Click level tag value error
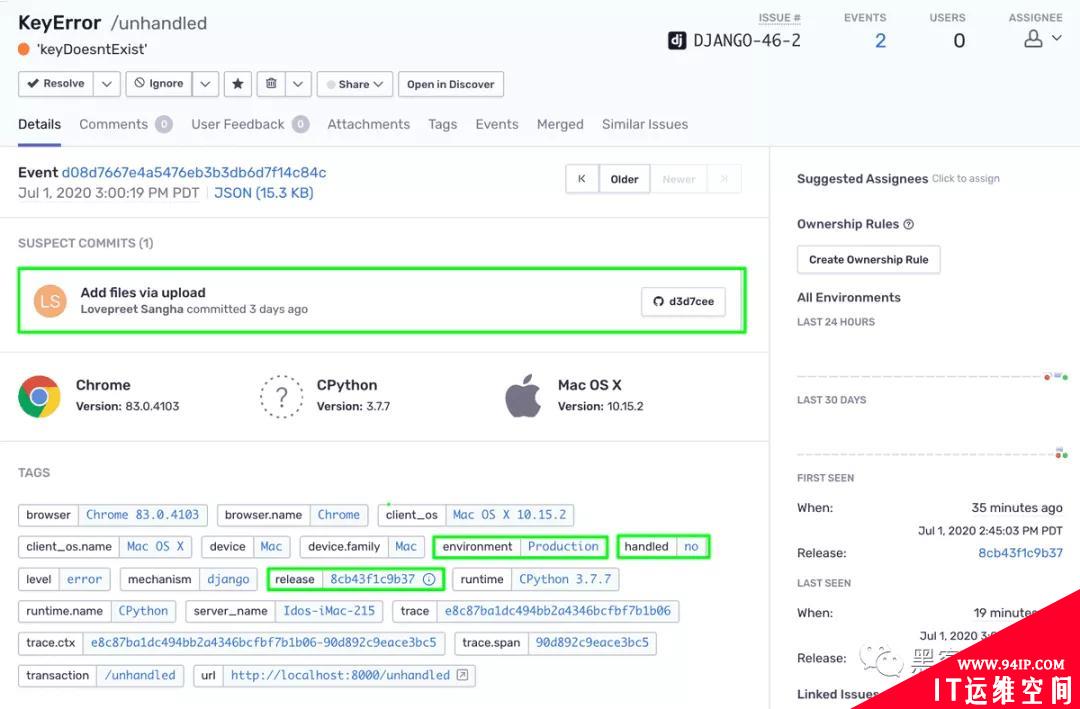The width and height of the screenshot is (1080, 709). click(84, 579)
